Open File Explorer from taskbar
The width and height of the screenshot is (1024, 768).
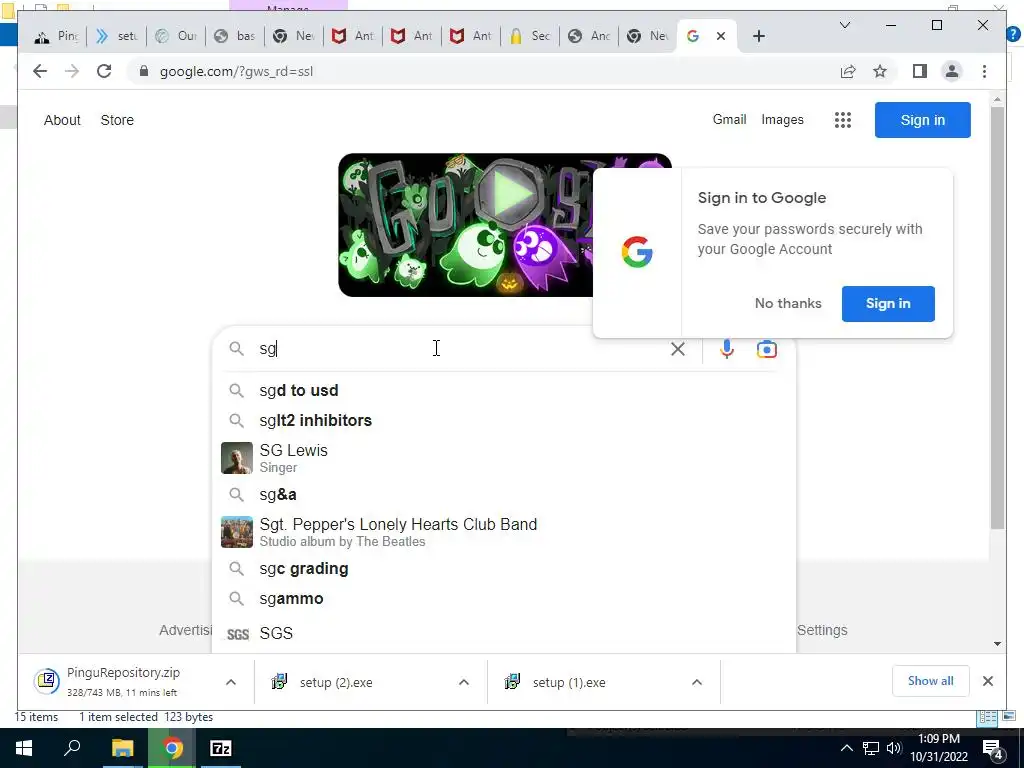122,748
